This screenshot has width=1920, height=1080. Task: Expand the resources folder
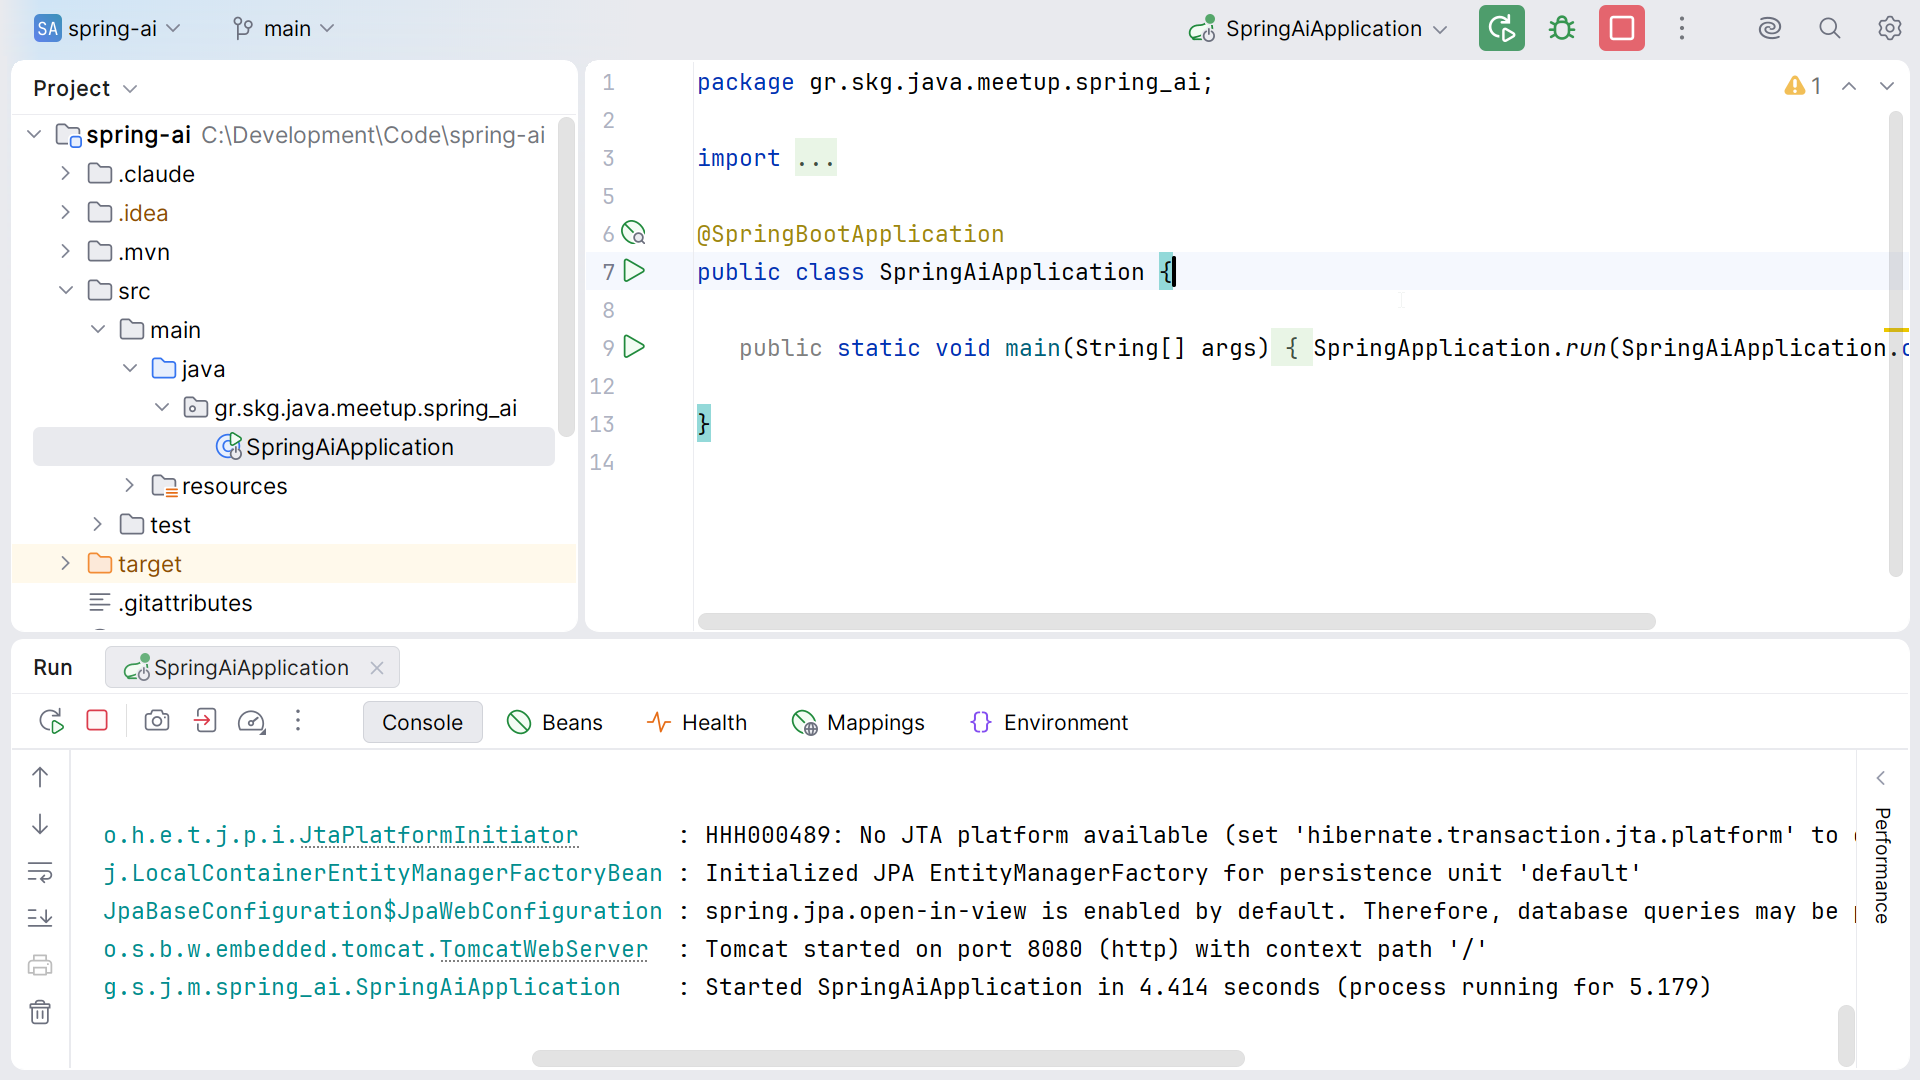click(129, 485)
